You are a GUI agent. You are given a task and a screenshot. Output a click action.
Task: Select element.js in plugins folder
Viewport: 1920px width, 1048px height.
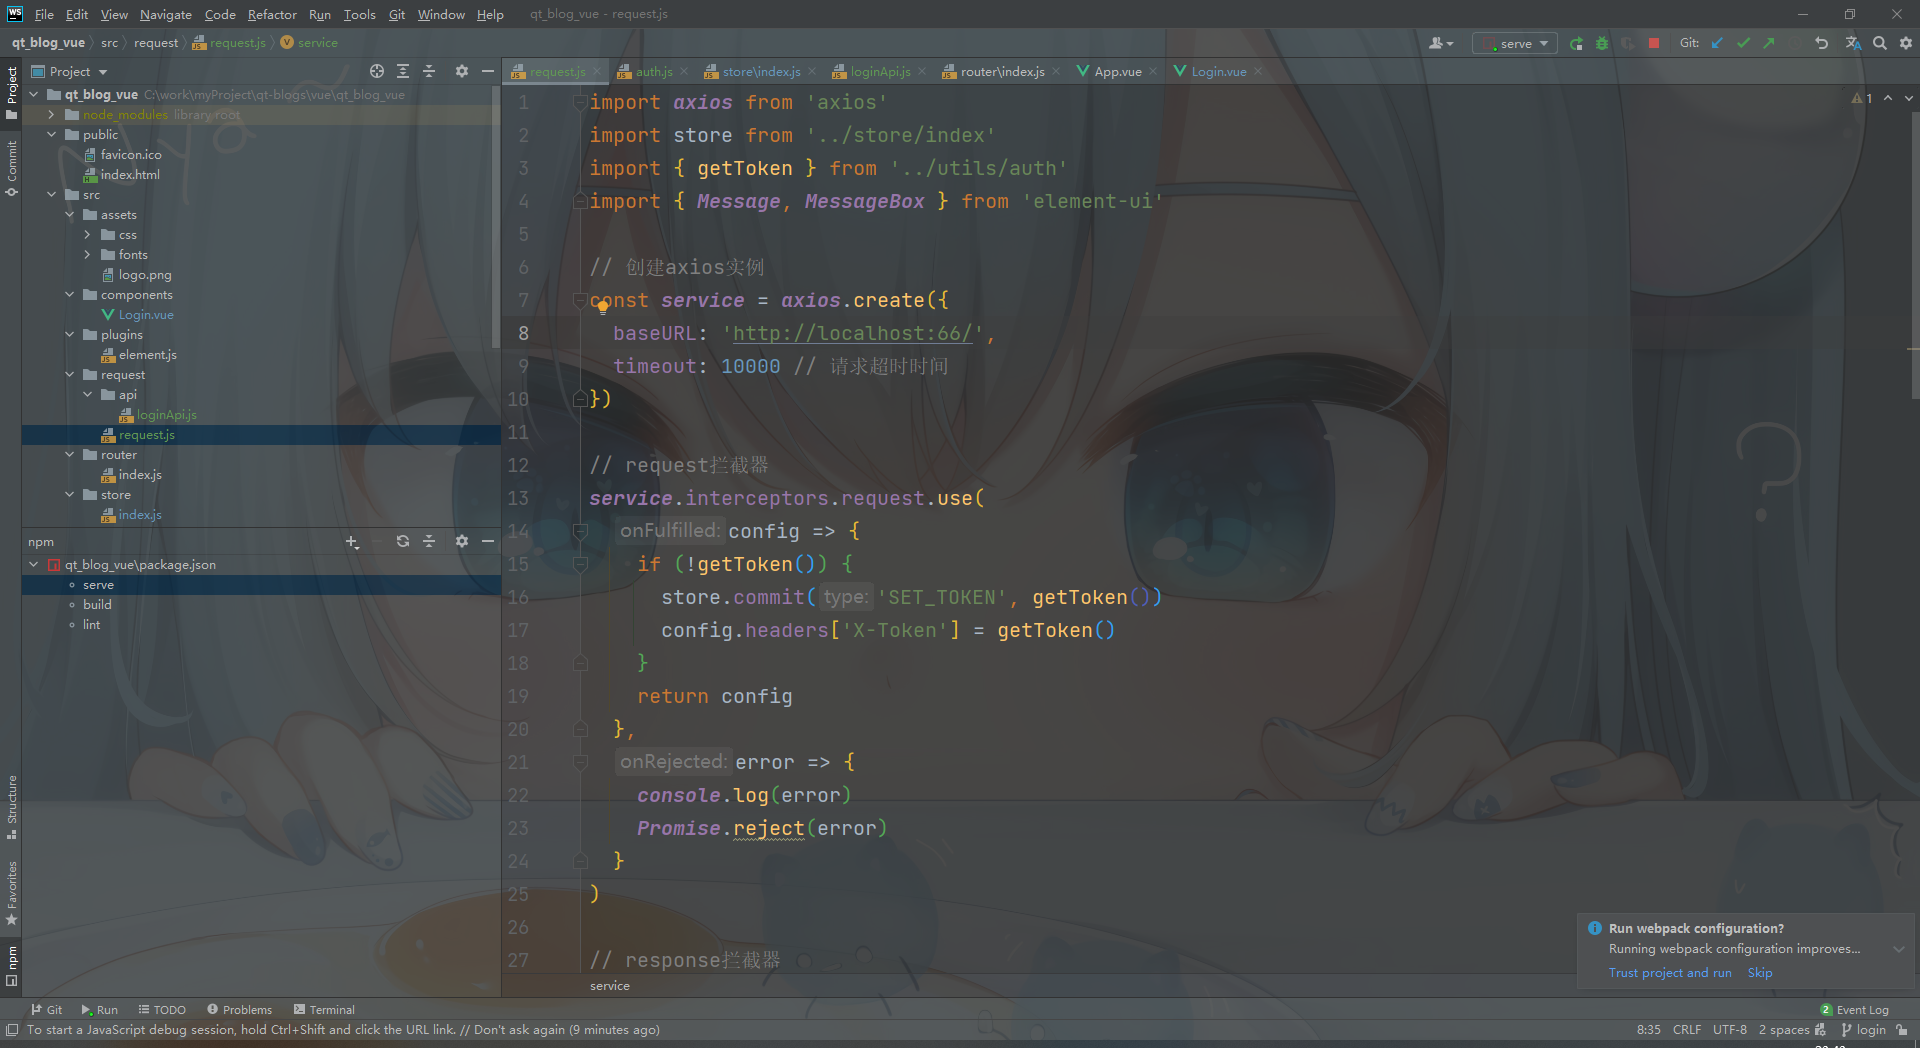pyautogui.click(x=147, y=355)
